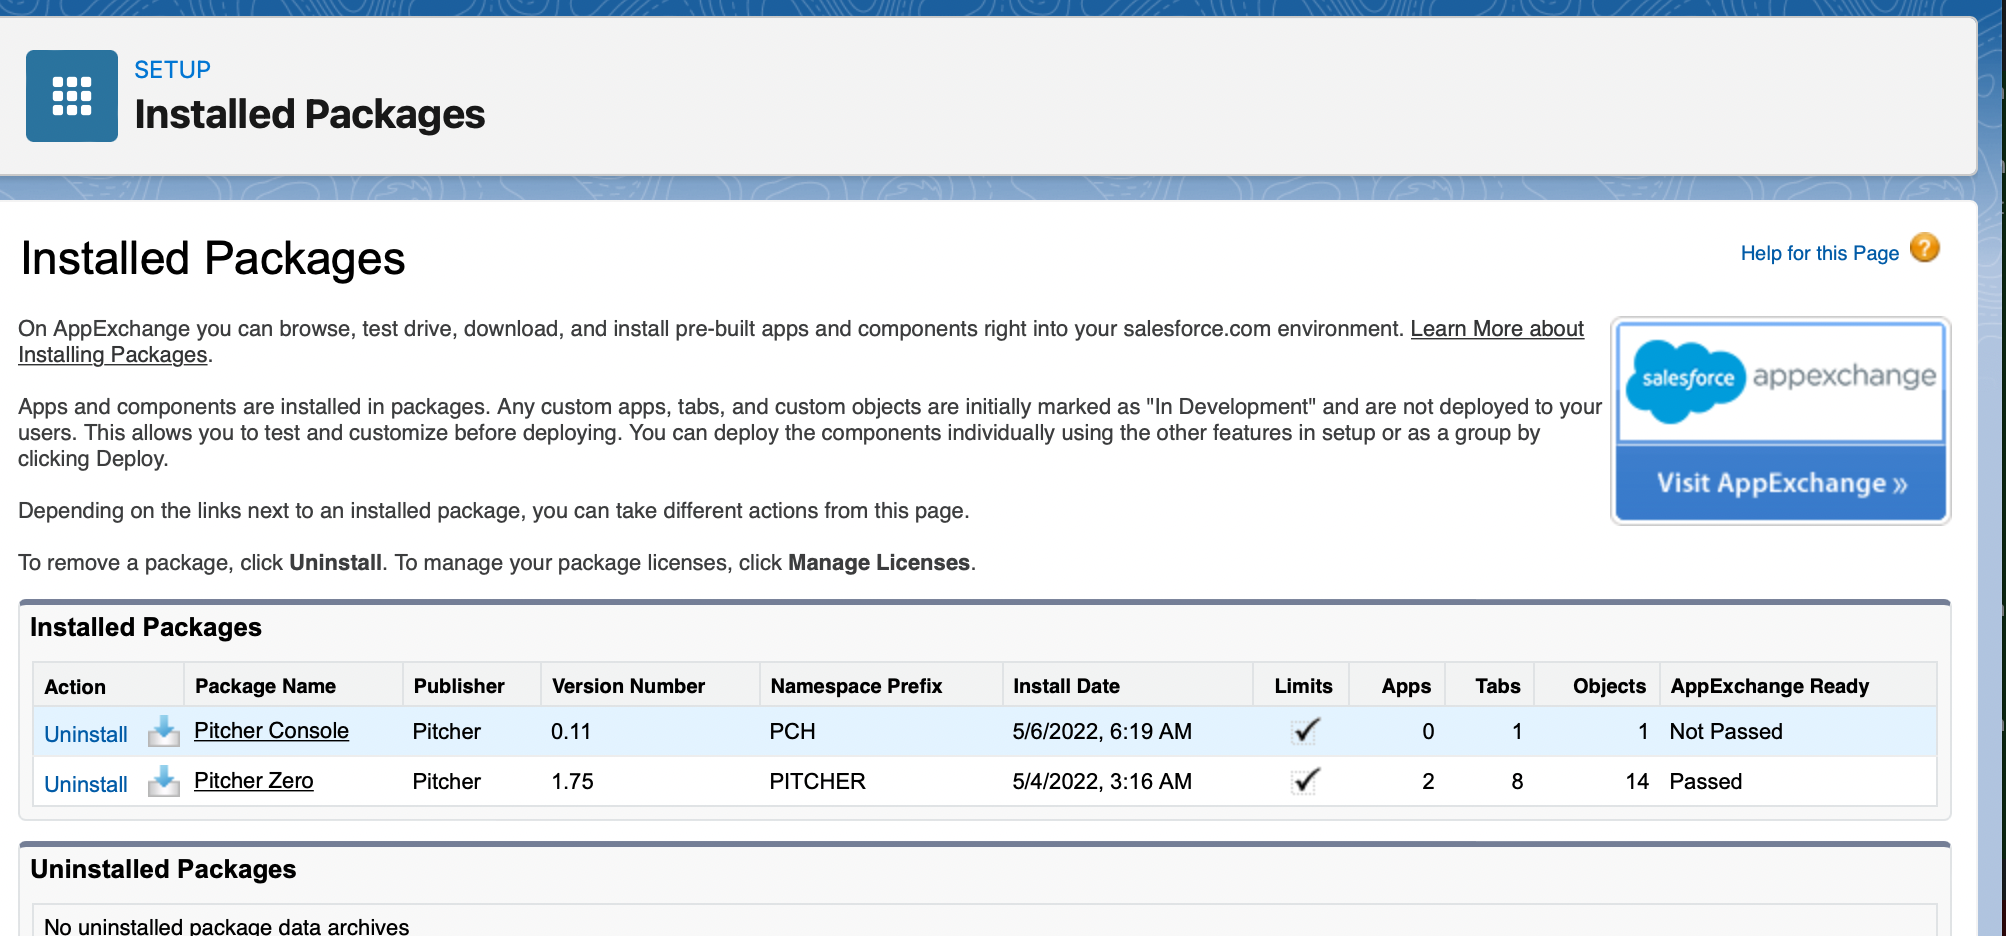Uninstall the Pitcher Console package

point(86,734)
